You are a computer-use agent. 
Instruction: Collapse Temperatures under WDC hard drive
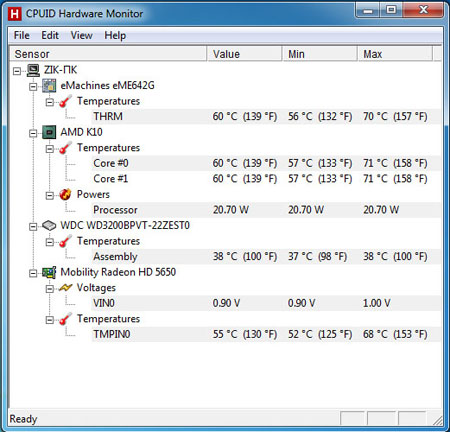tap(49, 242)
